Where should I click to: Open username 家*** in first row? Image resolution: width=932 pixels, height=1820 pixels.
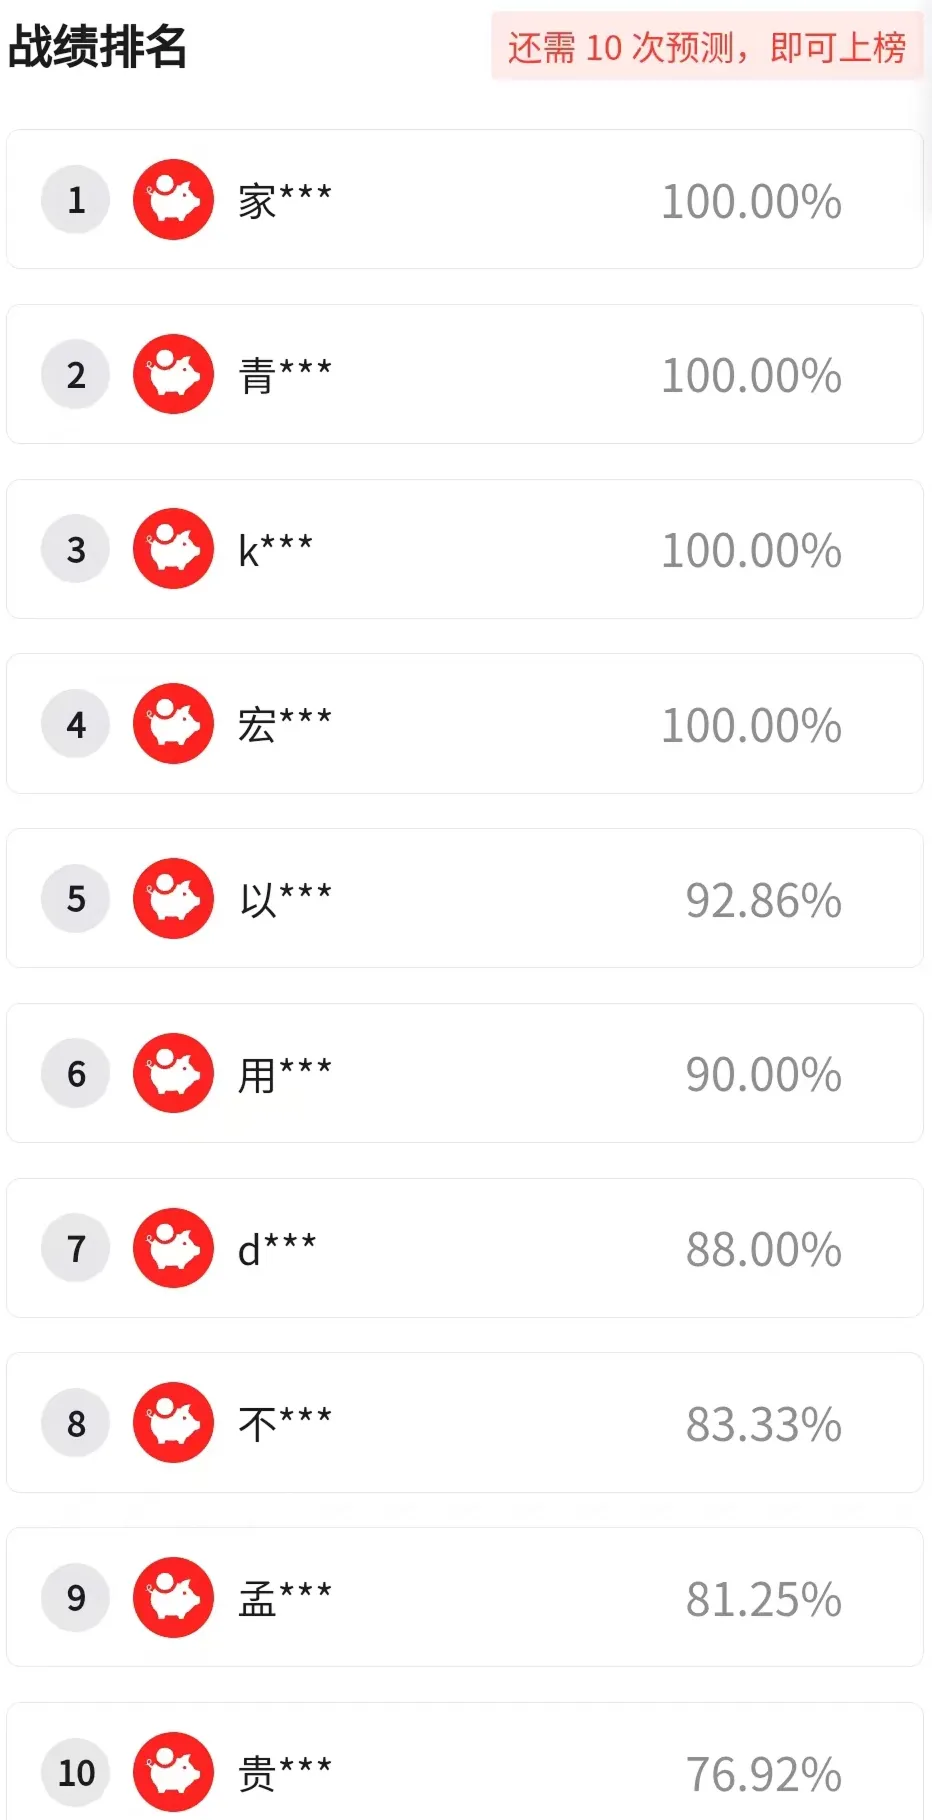click(285, 201)
